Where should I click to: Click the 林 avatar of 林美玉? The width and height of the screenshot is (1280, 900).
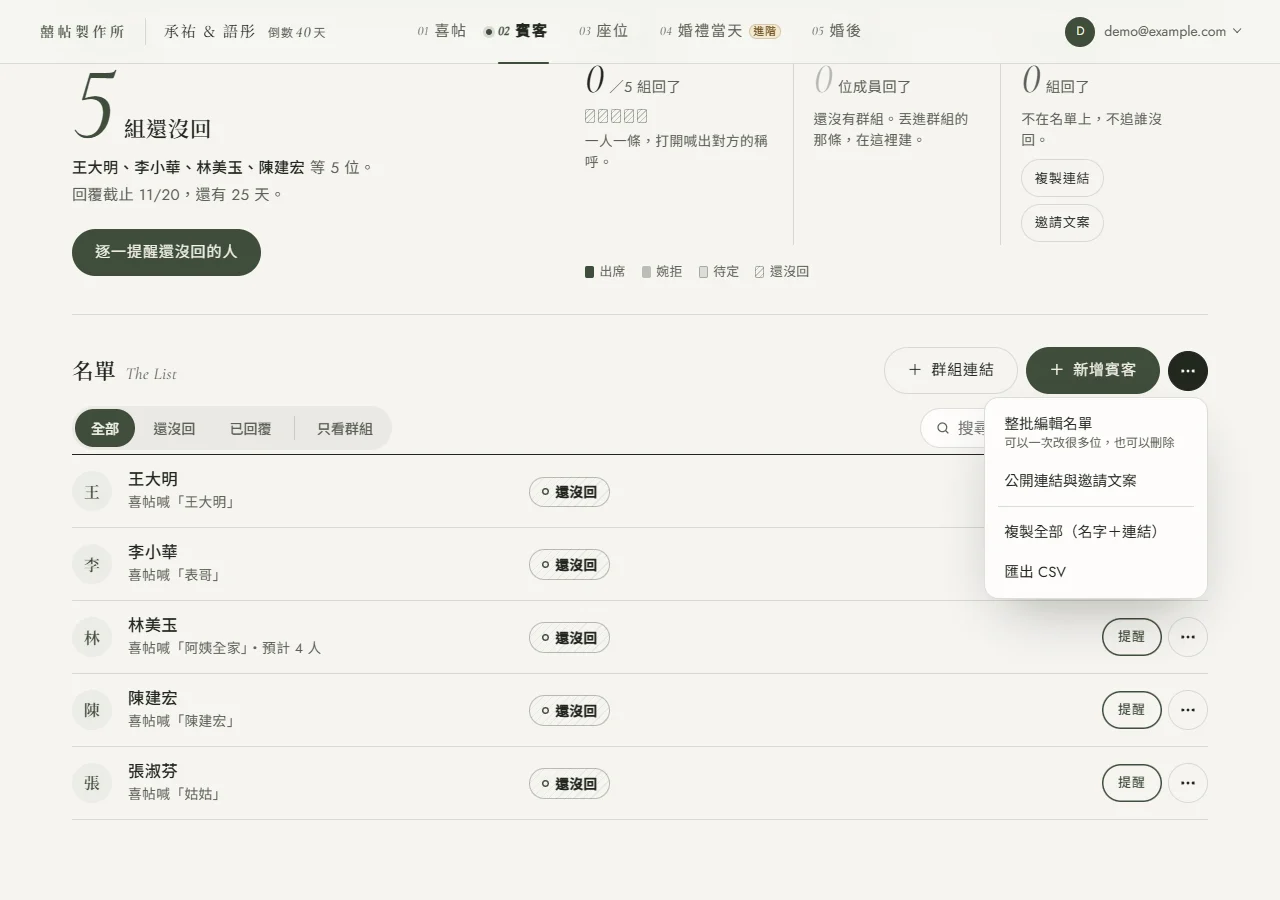click(92, 637)
